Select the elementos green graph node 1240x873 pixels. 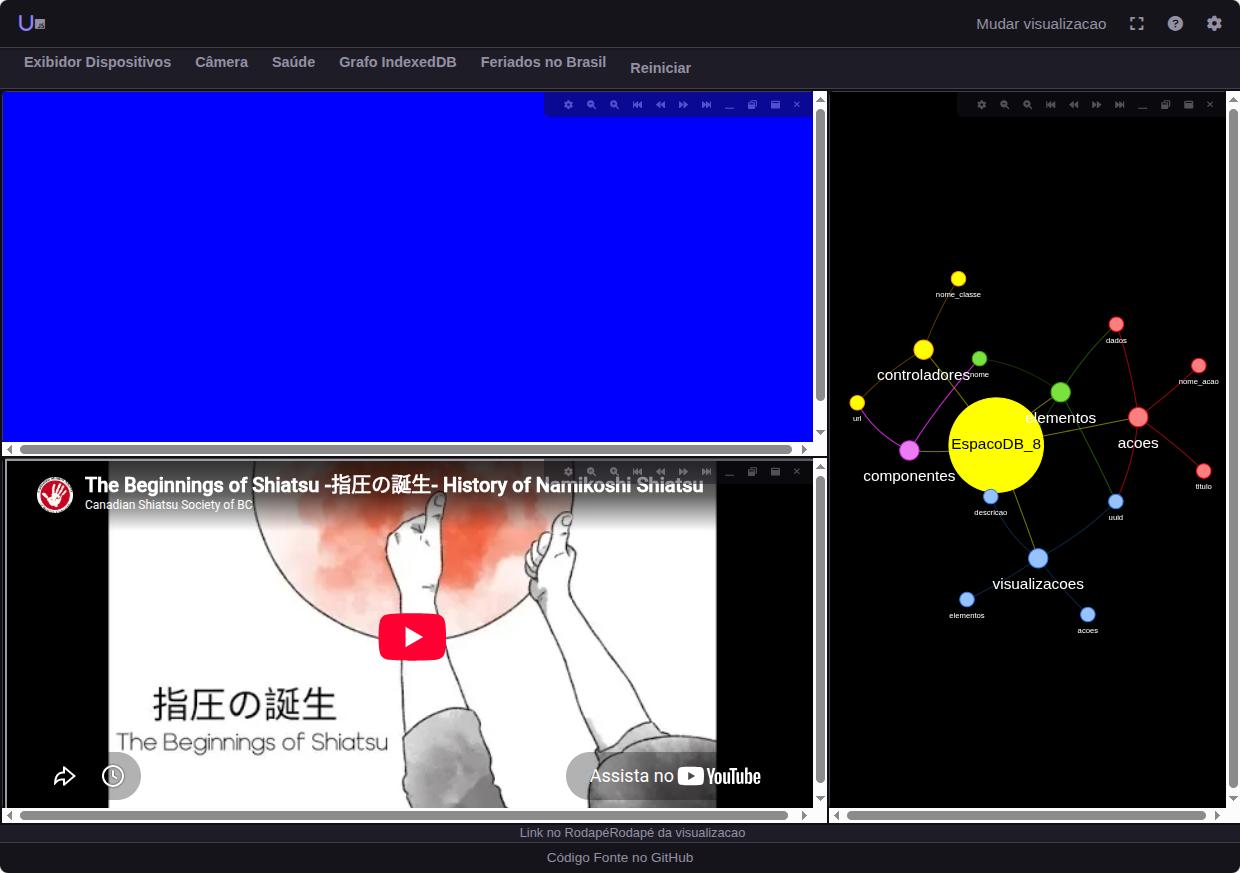1060,392
